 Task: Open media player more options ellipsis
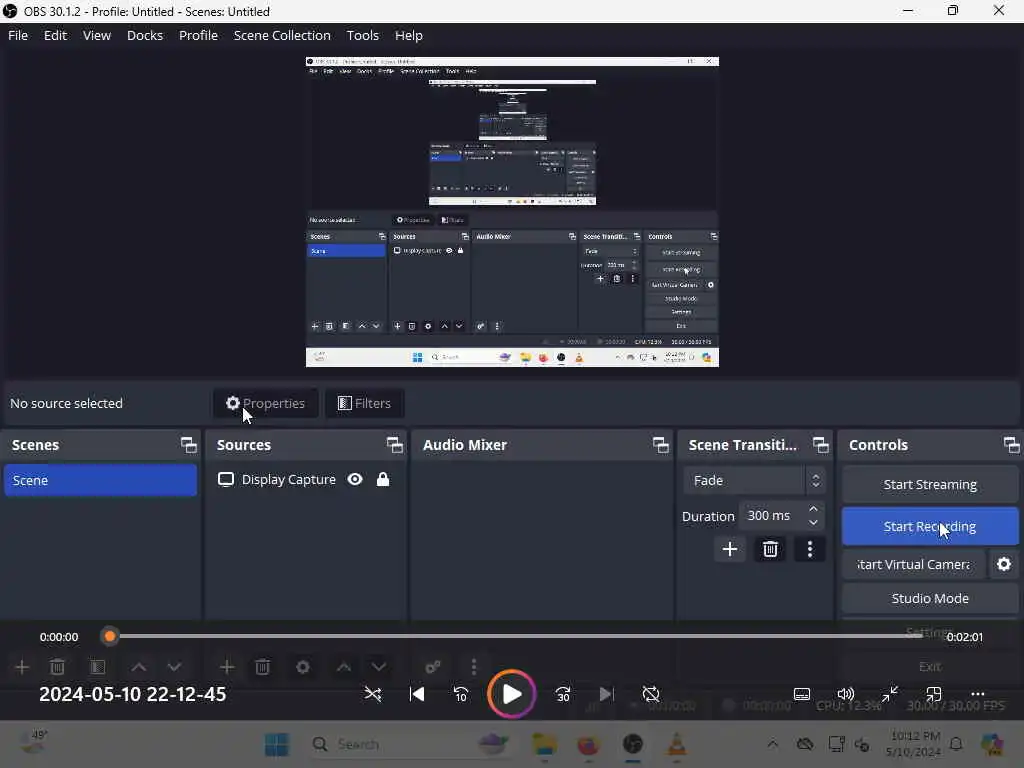[978, 694]
